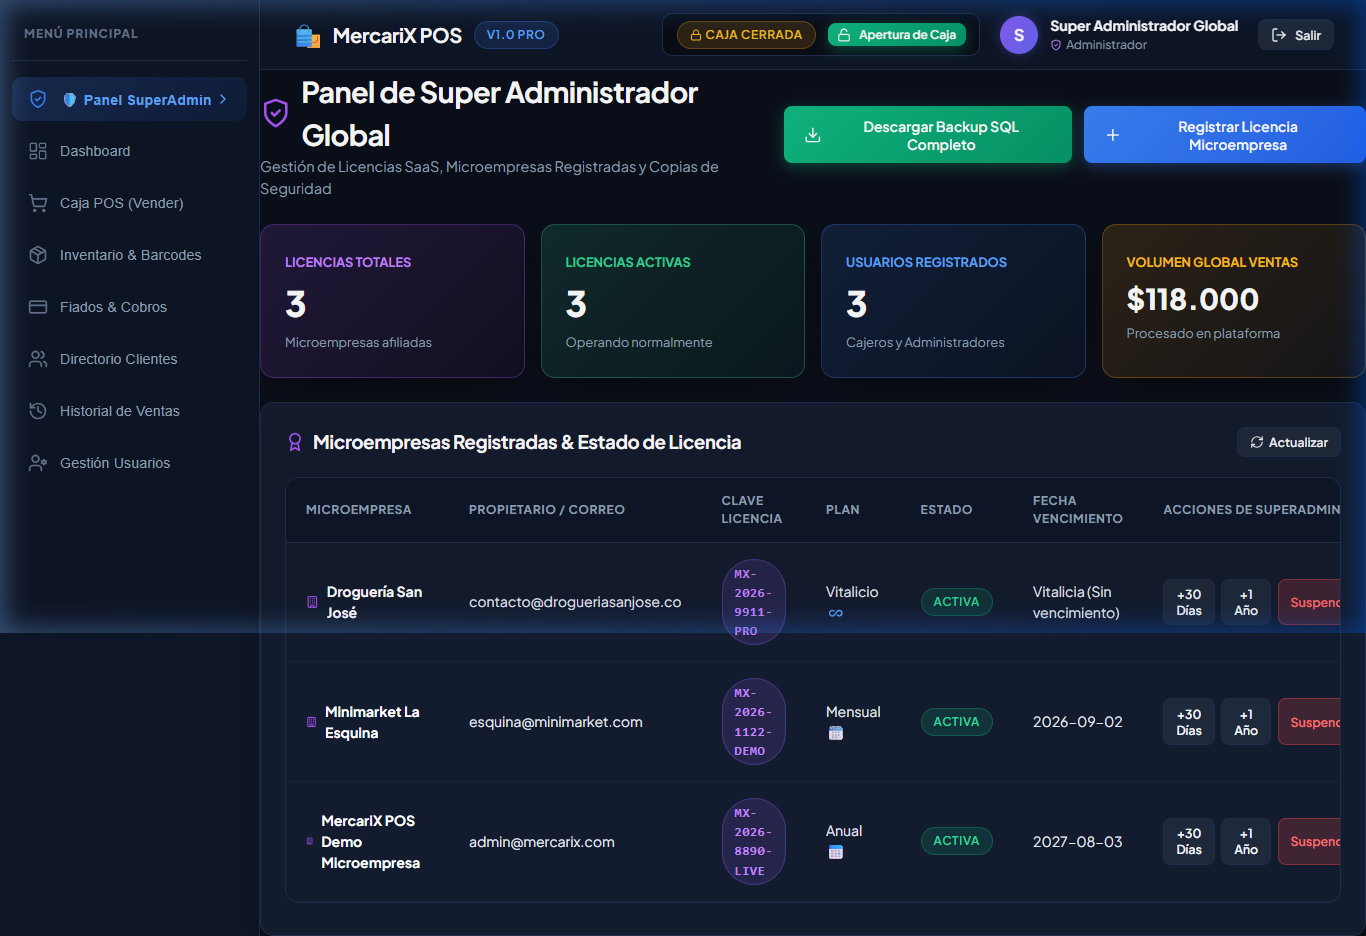Click the Salir logout button

coord(1296,35)
